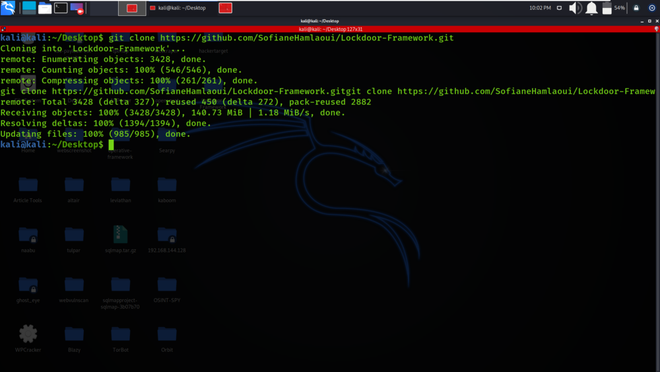Click the green terminal cursor block
This screenshot has width=660, height=372.
(111, 145)
